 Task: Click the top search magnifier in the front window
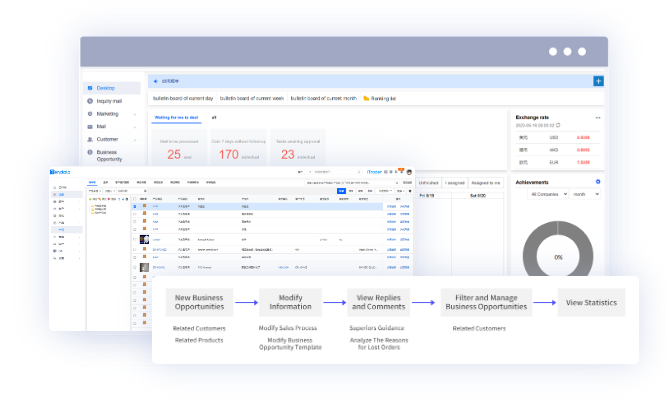click(x=359, y=172)
